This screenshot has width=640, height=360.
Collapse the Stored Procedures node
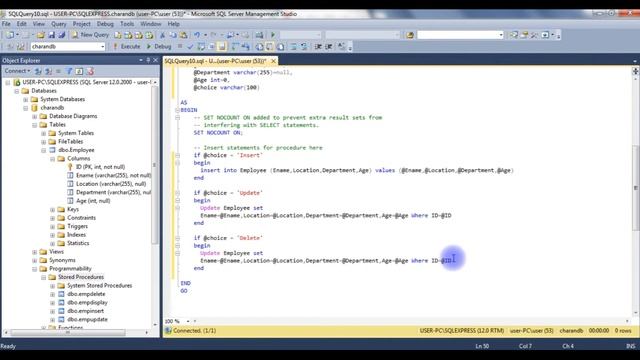[44, 277]
